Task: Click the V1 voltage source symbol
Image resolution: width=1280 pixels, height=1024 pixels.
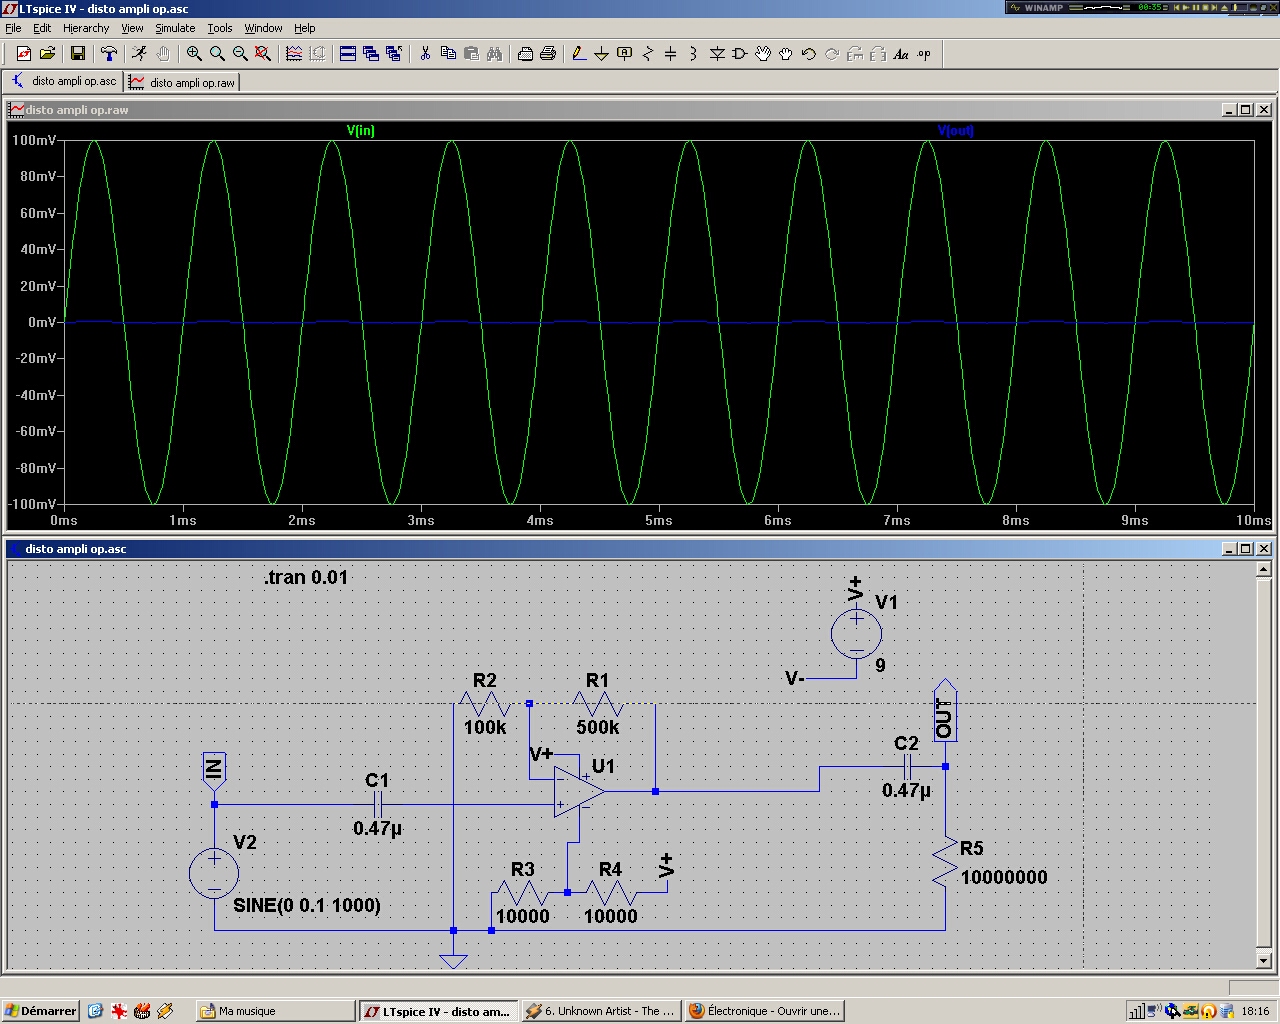Action: (857, 633)
